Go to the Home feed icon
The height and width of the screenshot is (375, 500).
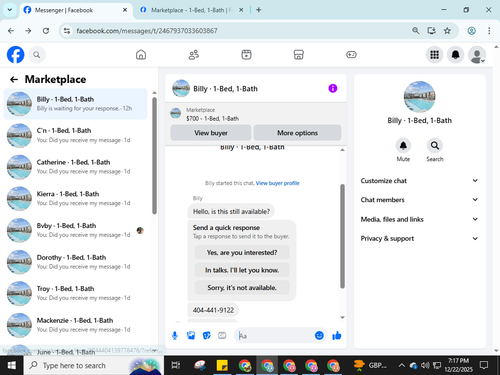point(141,55)
